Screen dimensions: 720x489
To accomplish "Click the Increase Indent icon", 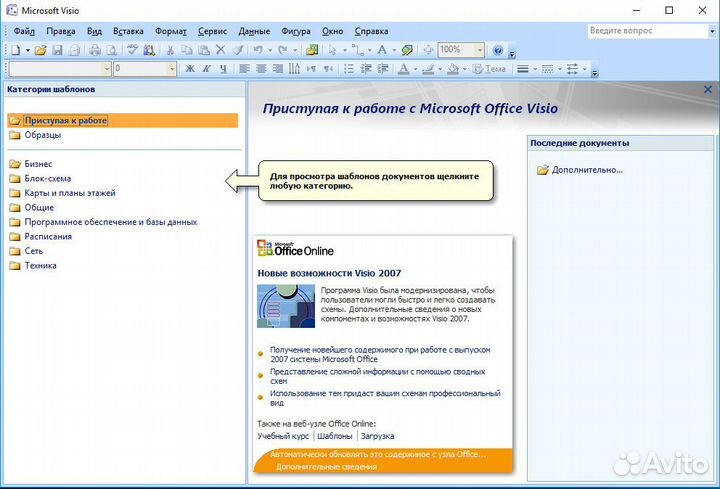I will [382, 69].
